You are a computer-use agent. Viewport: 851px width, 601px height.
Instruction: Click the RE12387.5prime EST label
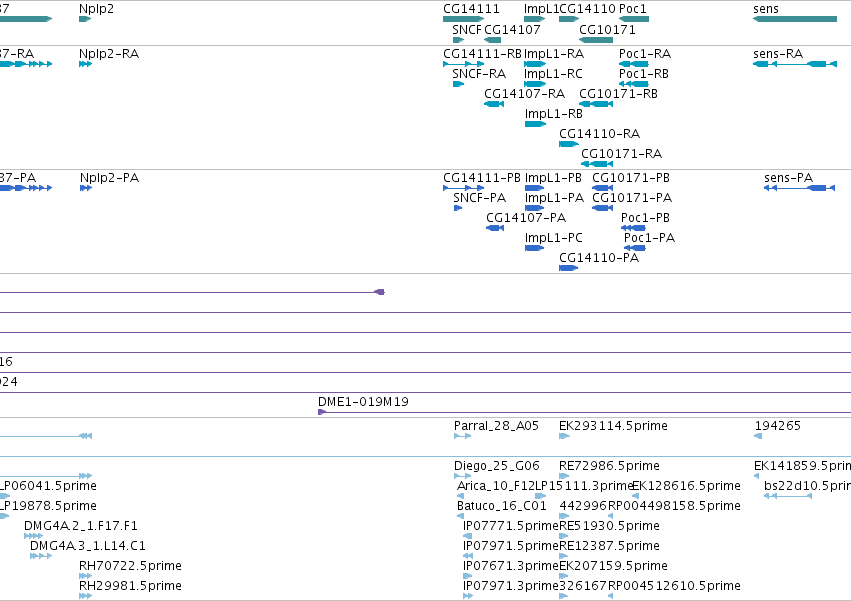click(x=609, y=546)
